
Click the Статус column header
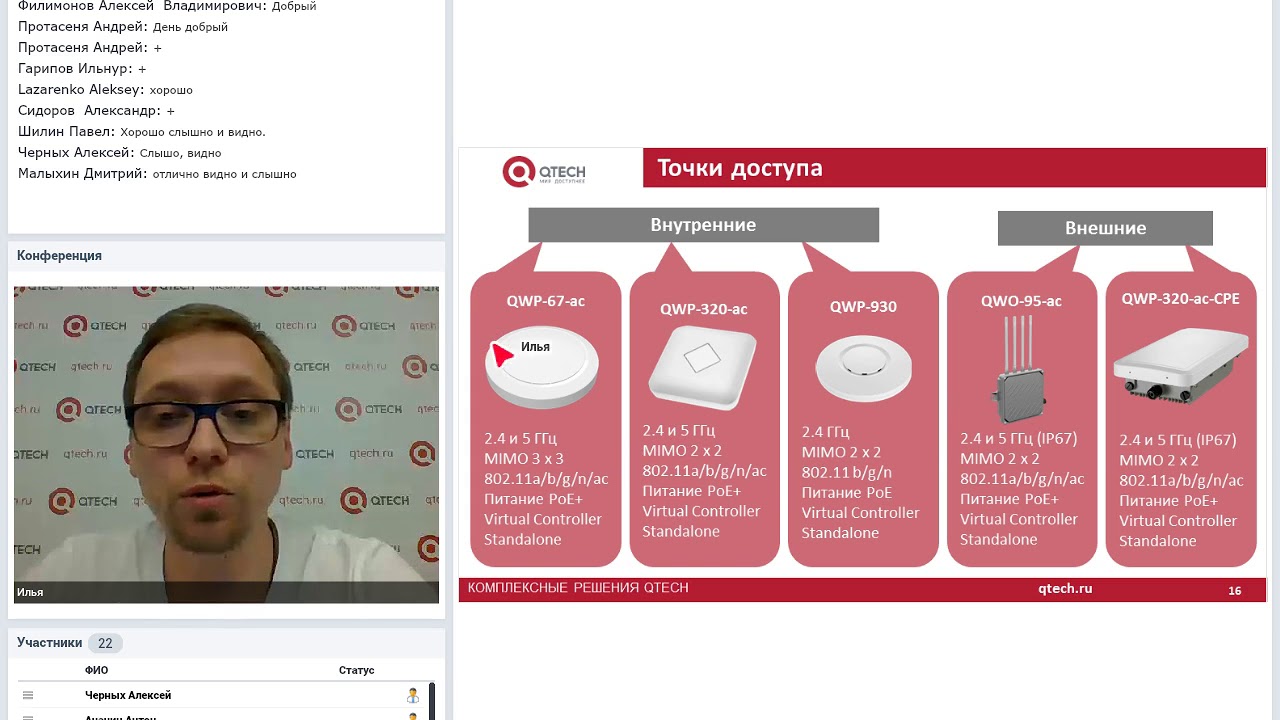coord(356,670)
